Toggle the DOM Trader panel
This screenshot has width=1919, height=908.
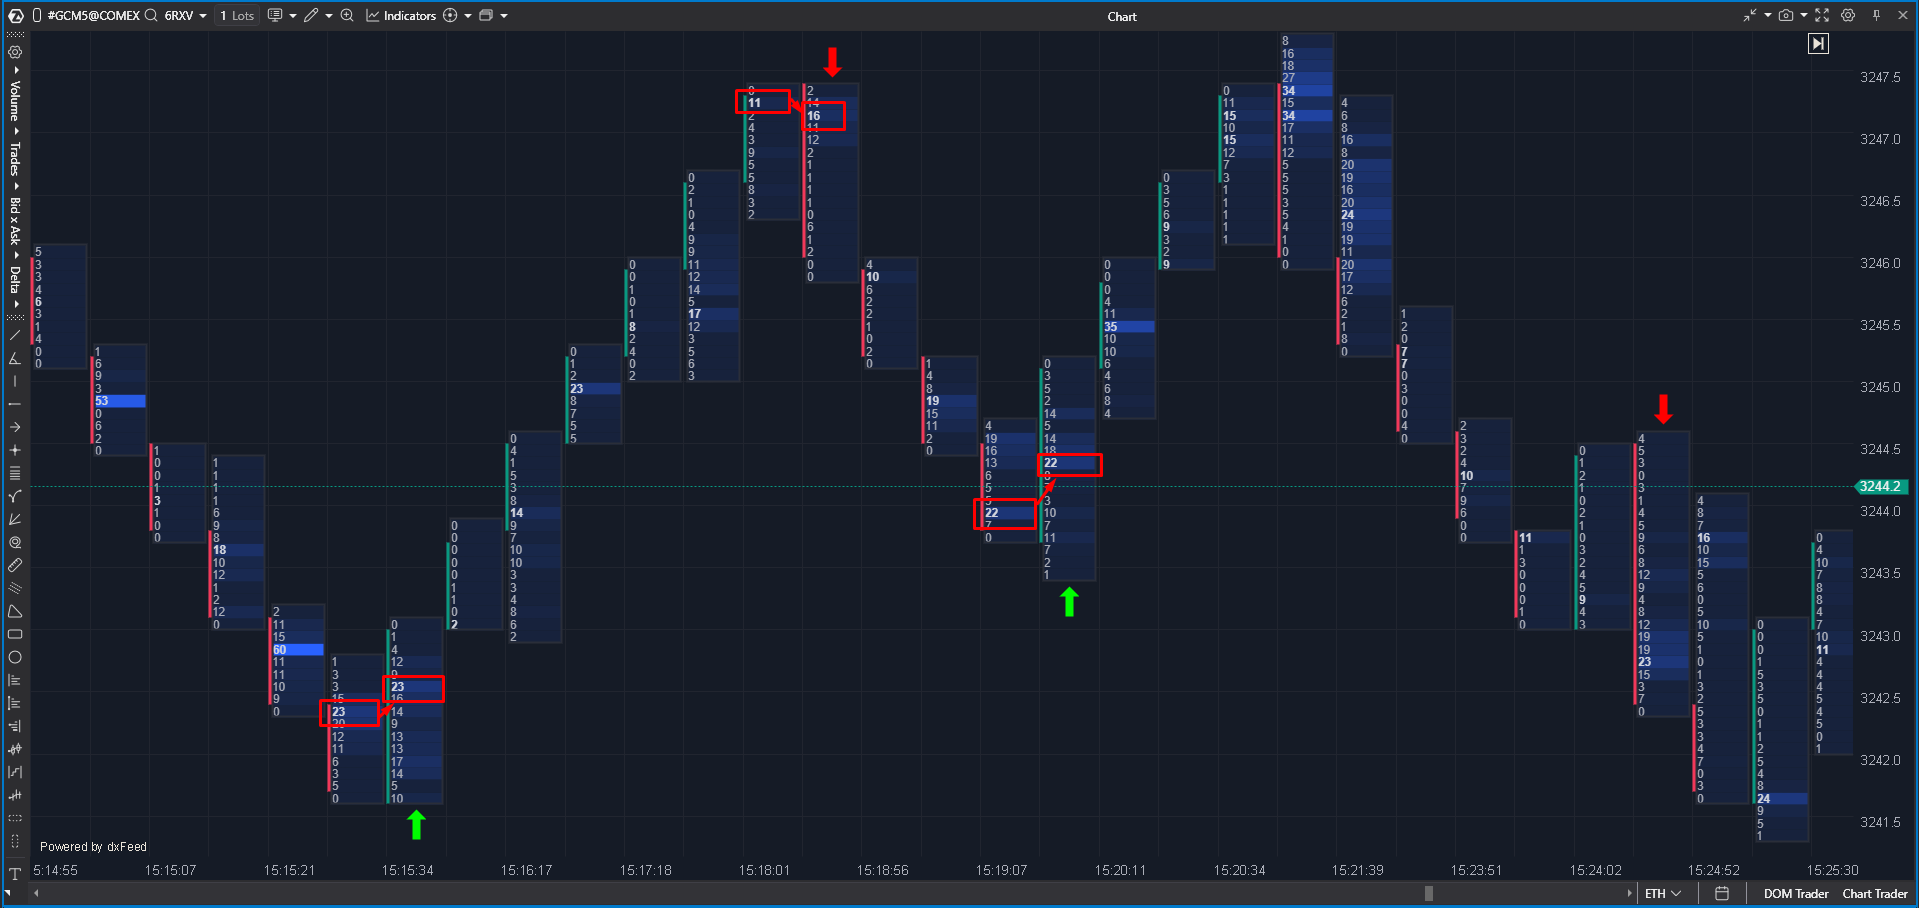1795,893
